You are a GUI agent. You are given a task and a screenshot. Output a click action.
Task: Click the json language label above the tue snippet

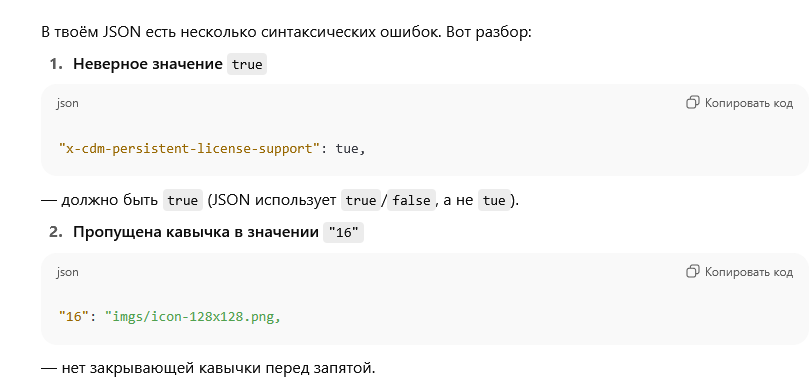(68, 103)
